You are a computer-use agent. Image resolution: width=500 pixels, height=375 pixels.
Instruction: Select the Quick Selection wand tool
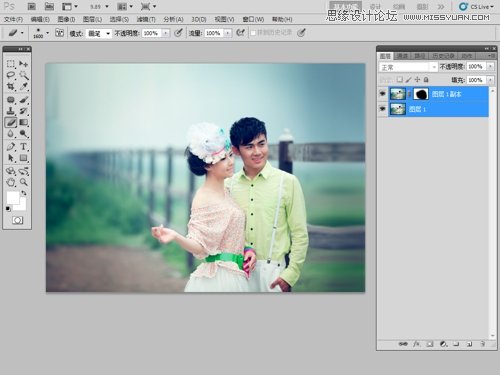pyautogui.click(x=23, y=75)
